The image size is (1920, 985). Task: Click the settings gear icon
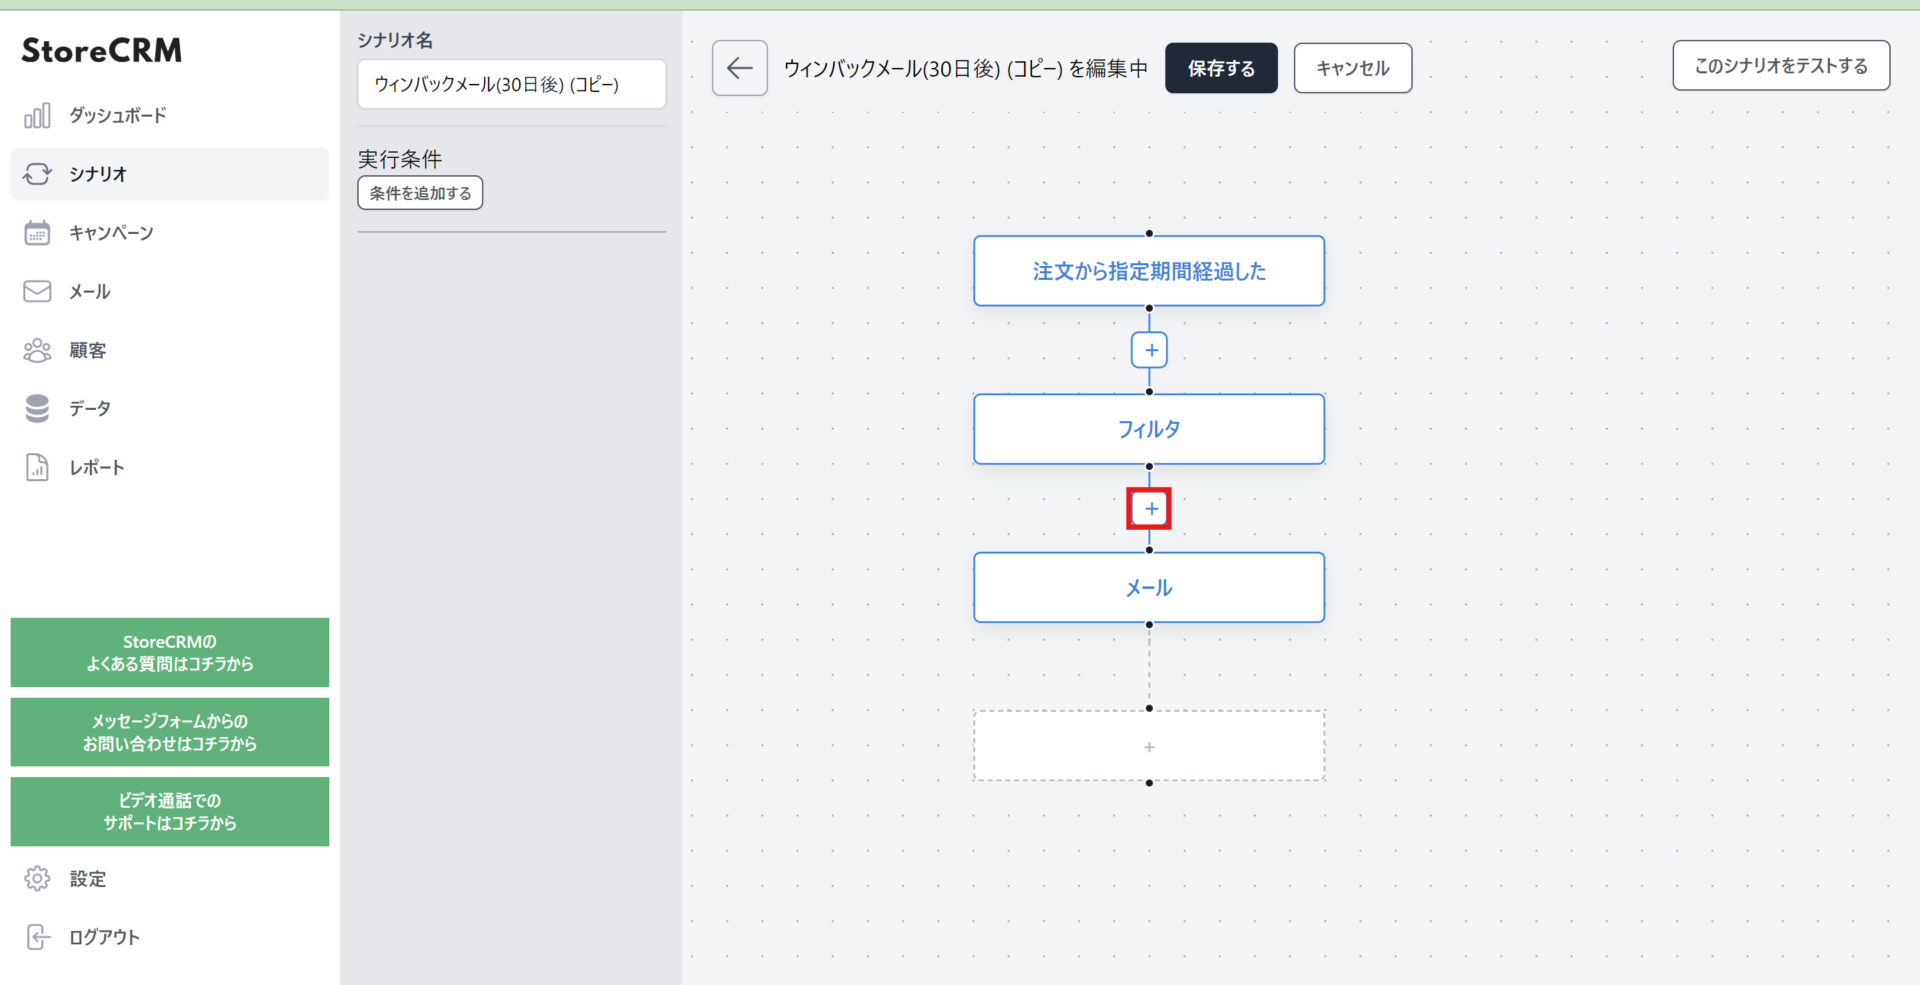(37, 878)
